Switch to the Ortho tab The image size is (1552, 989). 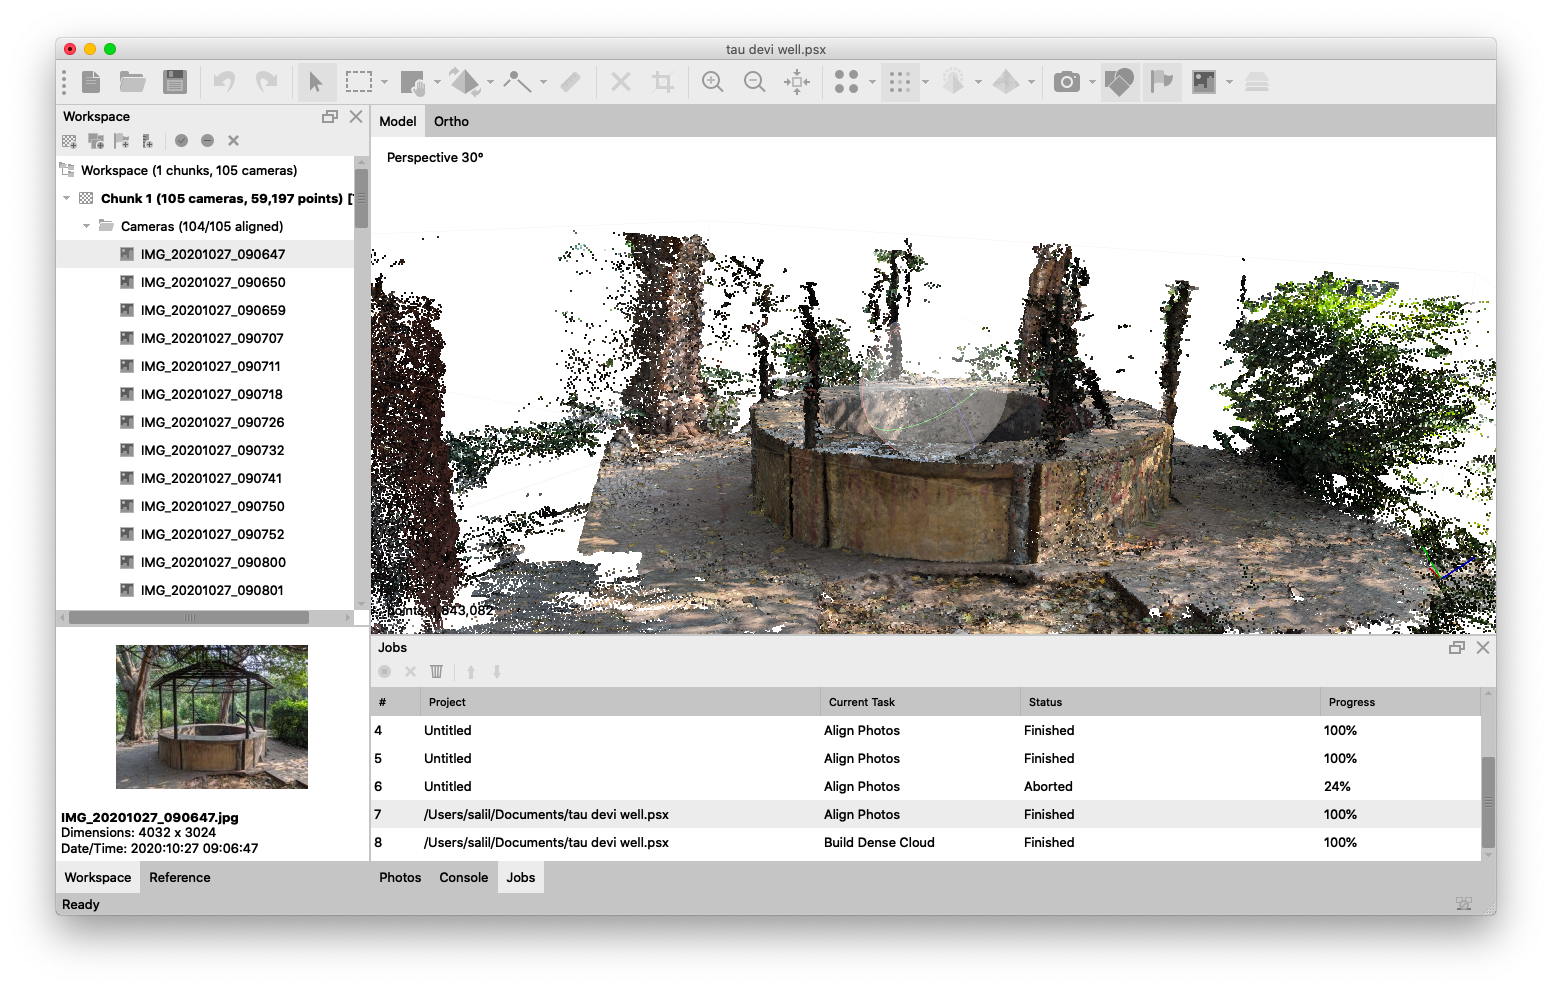pyautogui.click(x=451, y=121)
